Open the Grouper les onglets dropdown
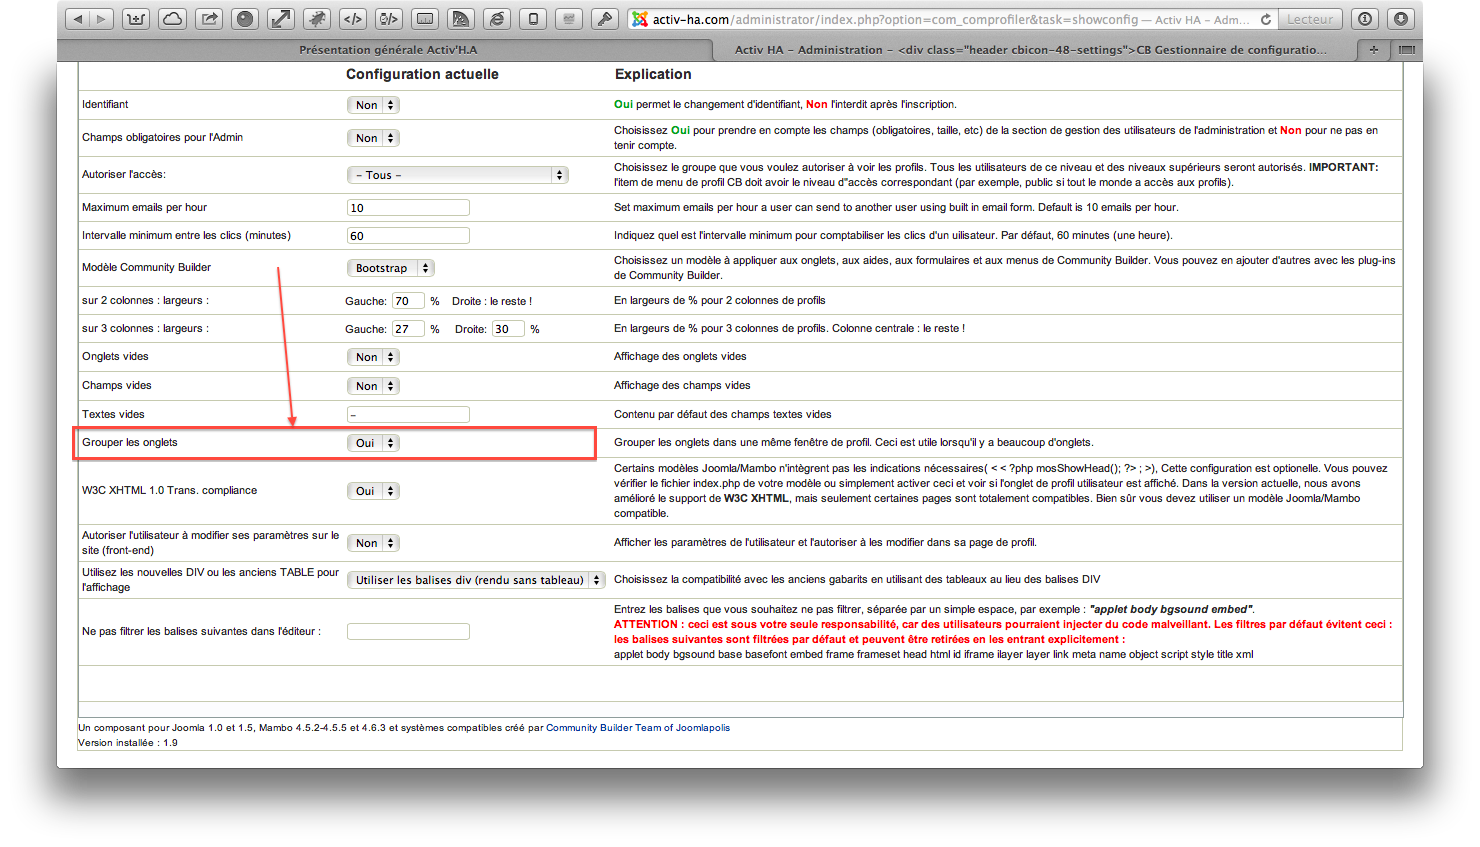Screen dimensions: 1480x847 pos(373,443)
